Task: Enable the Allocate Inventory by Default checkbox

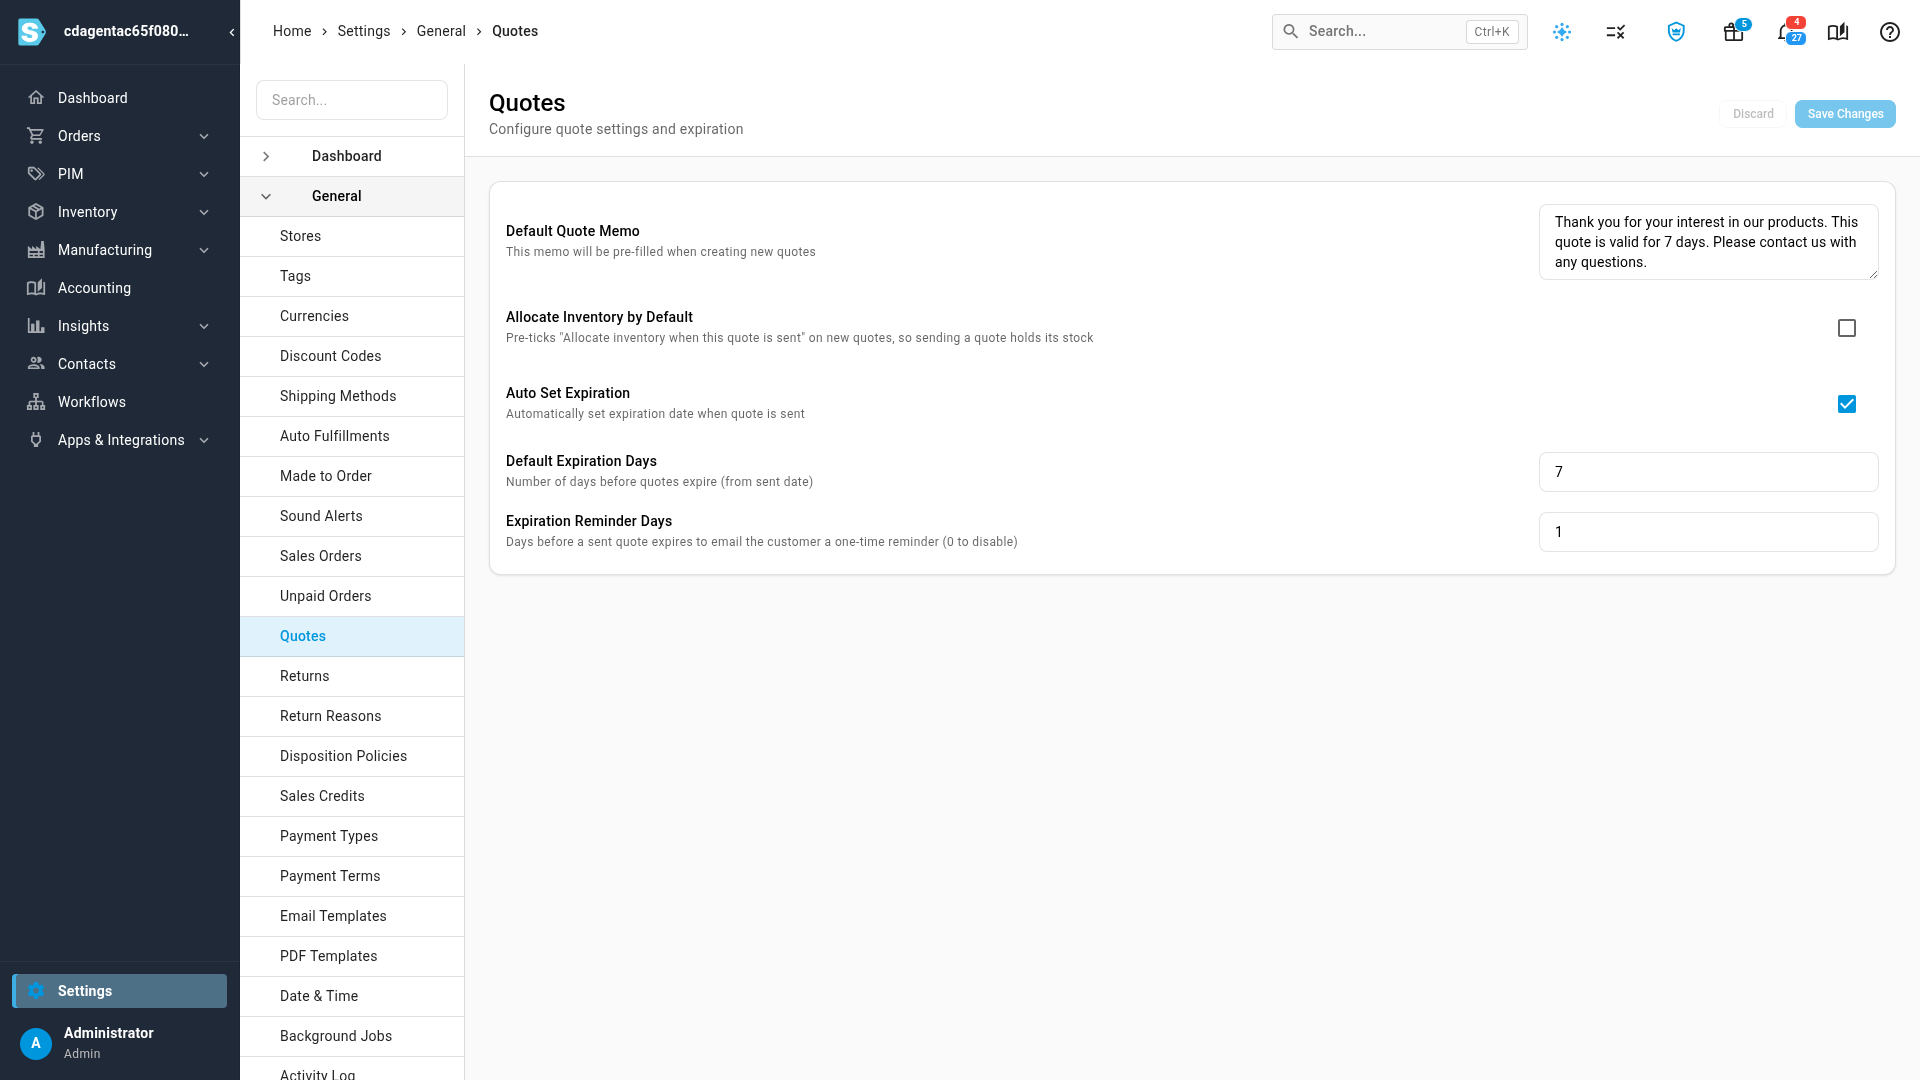Action: pos(1847,328)
